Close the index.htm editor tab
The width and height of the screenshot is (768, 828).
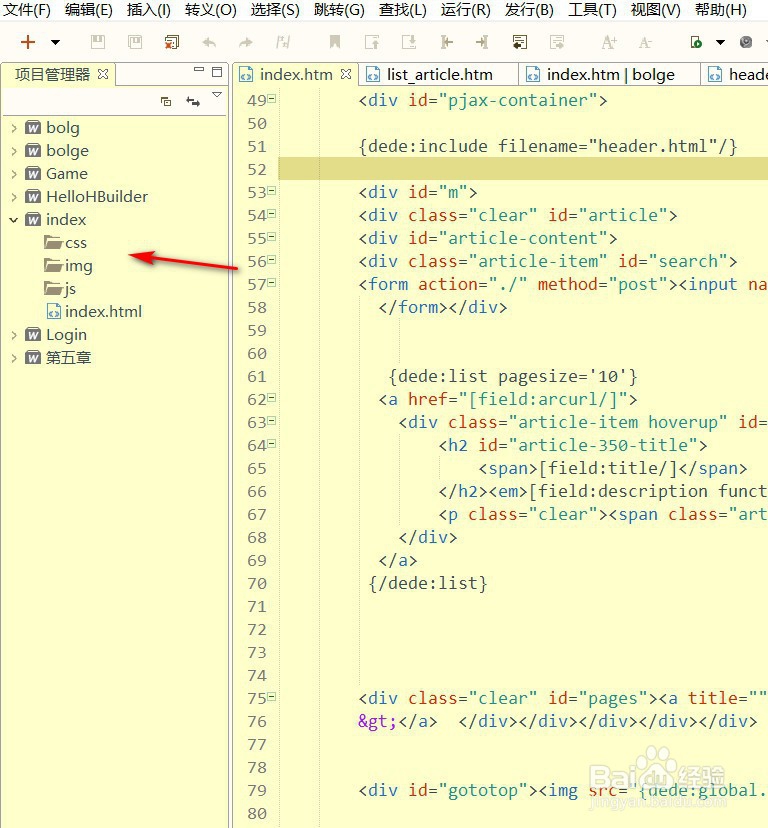point(346,74)
